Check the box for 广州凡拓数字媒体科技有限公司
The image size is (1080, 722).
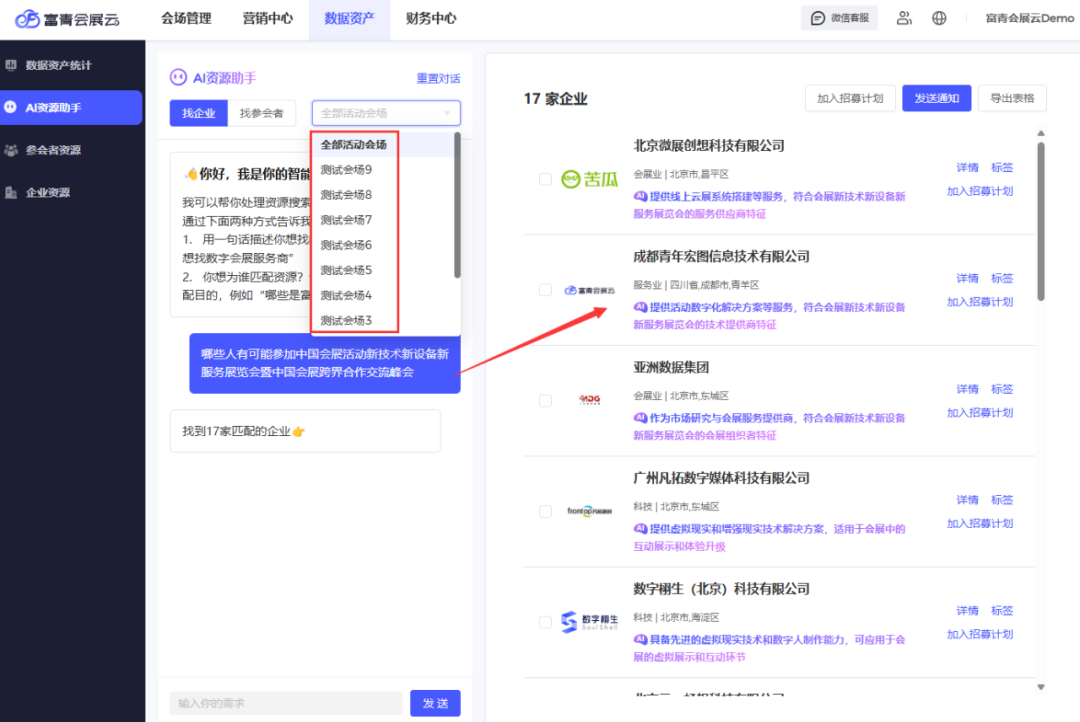click(x=546, y=511)
